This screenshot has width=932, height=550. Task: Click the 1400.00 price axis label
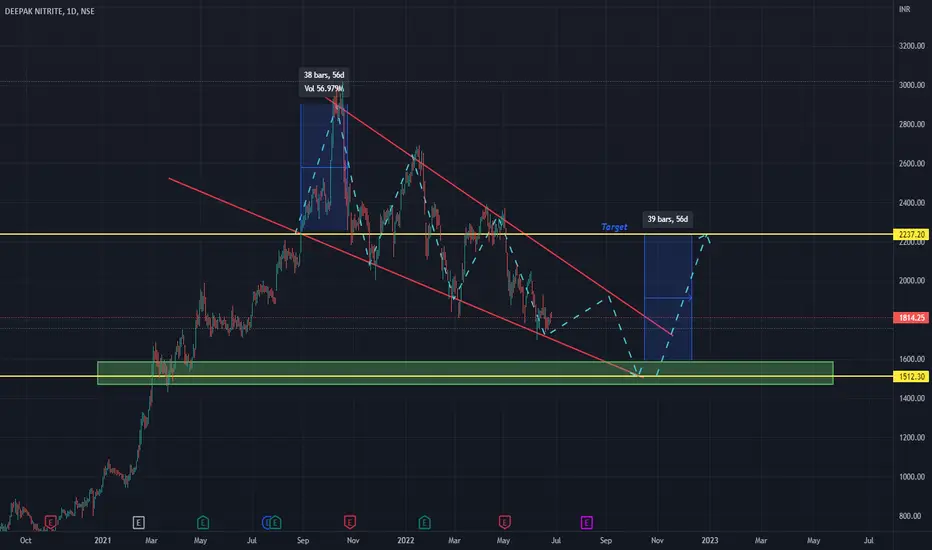912,398
